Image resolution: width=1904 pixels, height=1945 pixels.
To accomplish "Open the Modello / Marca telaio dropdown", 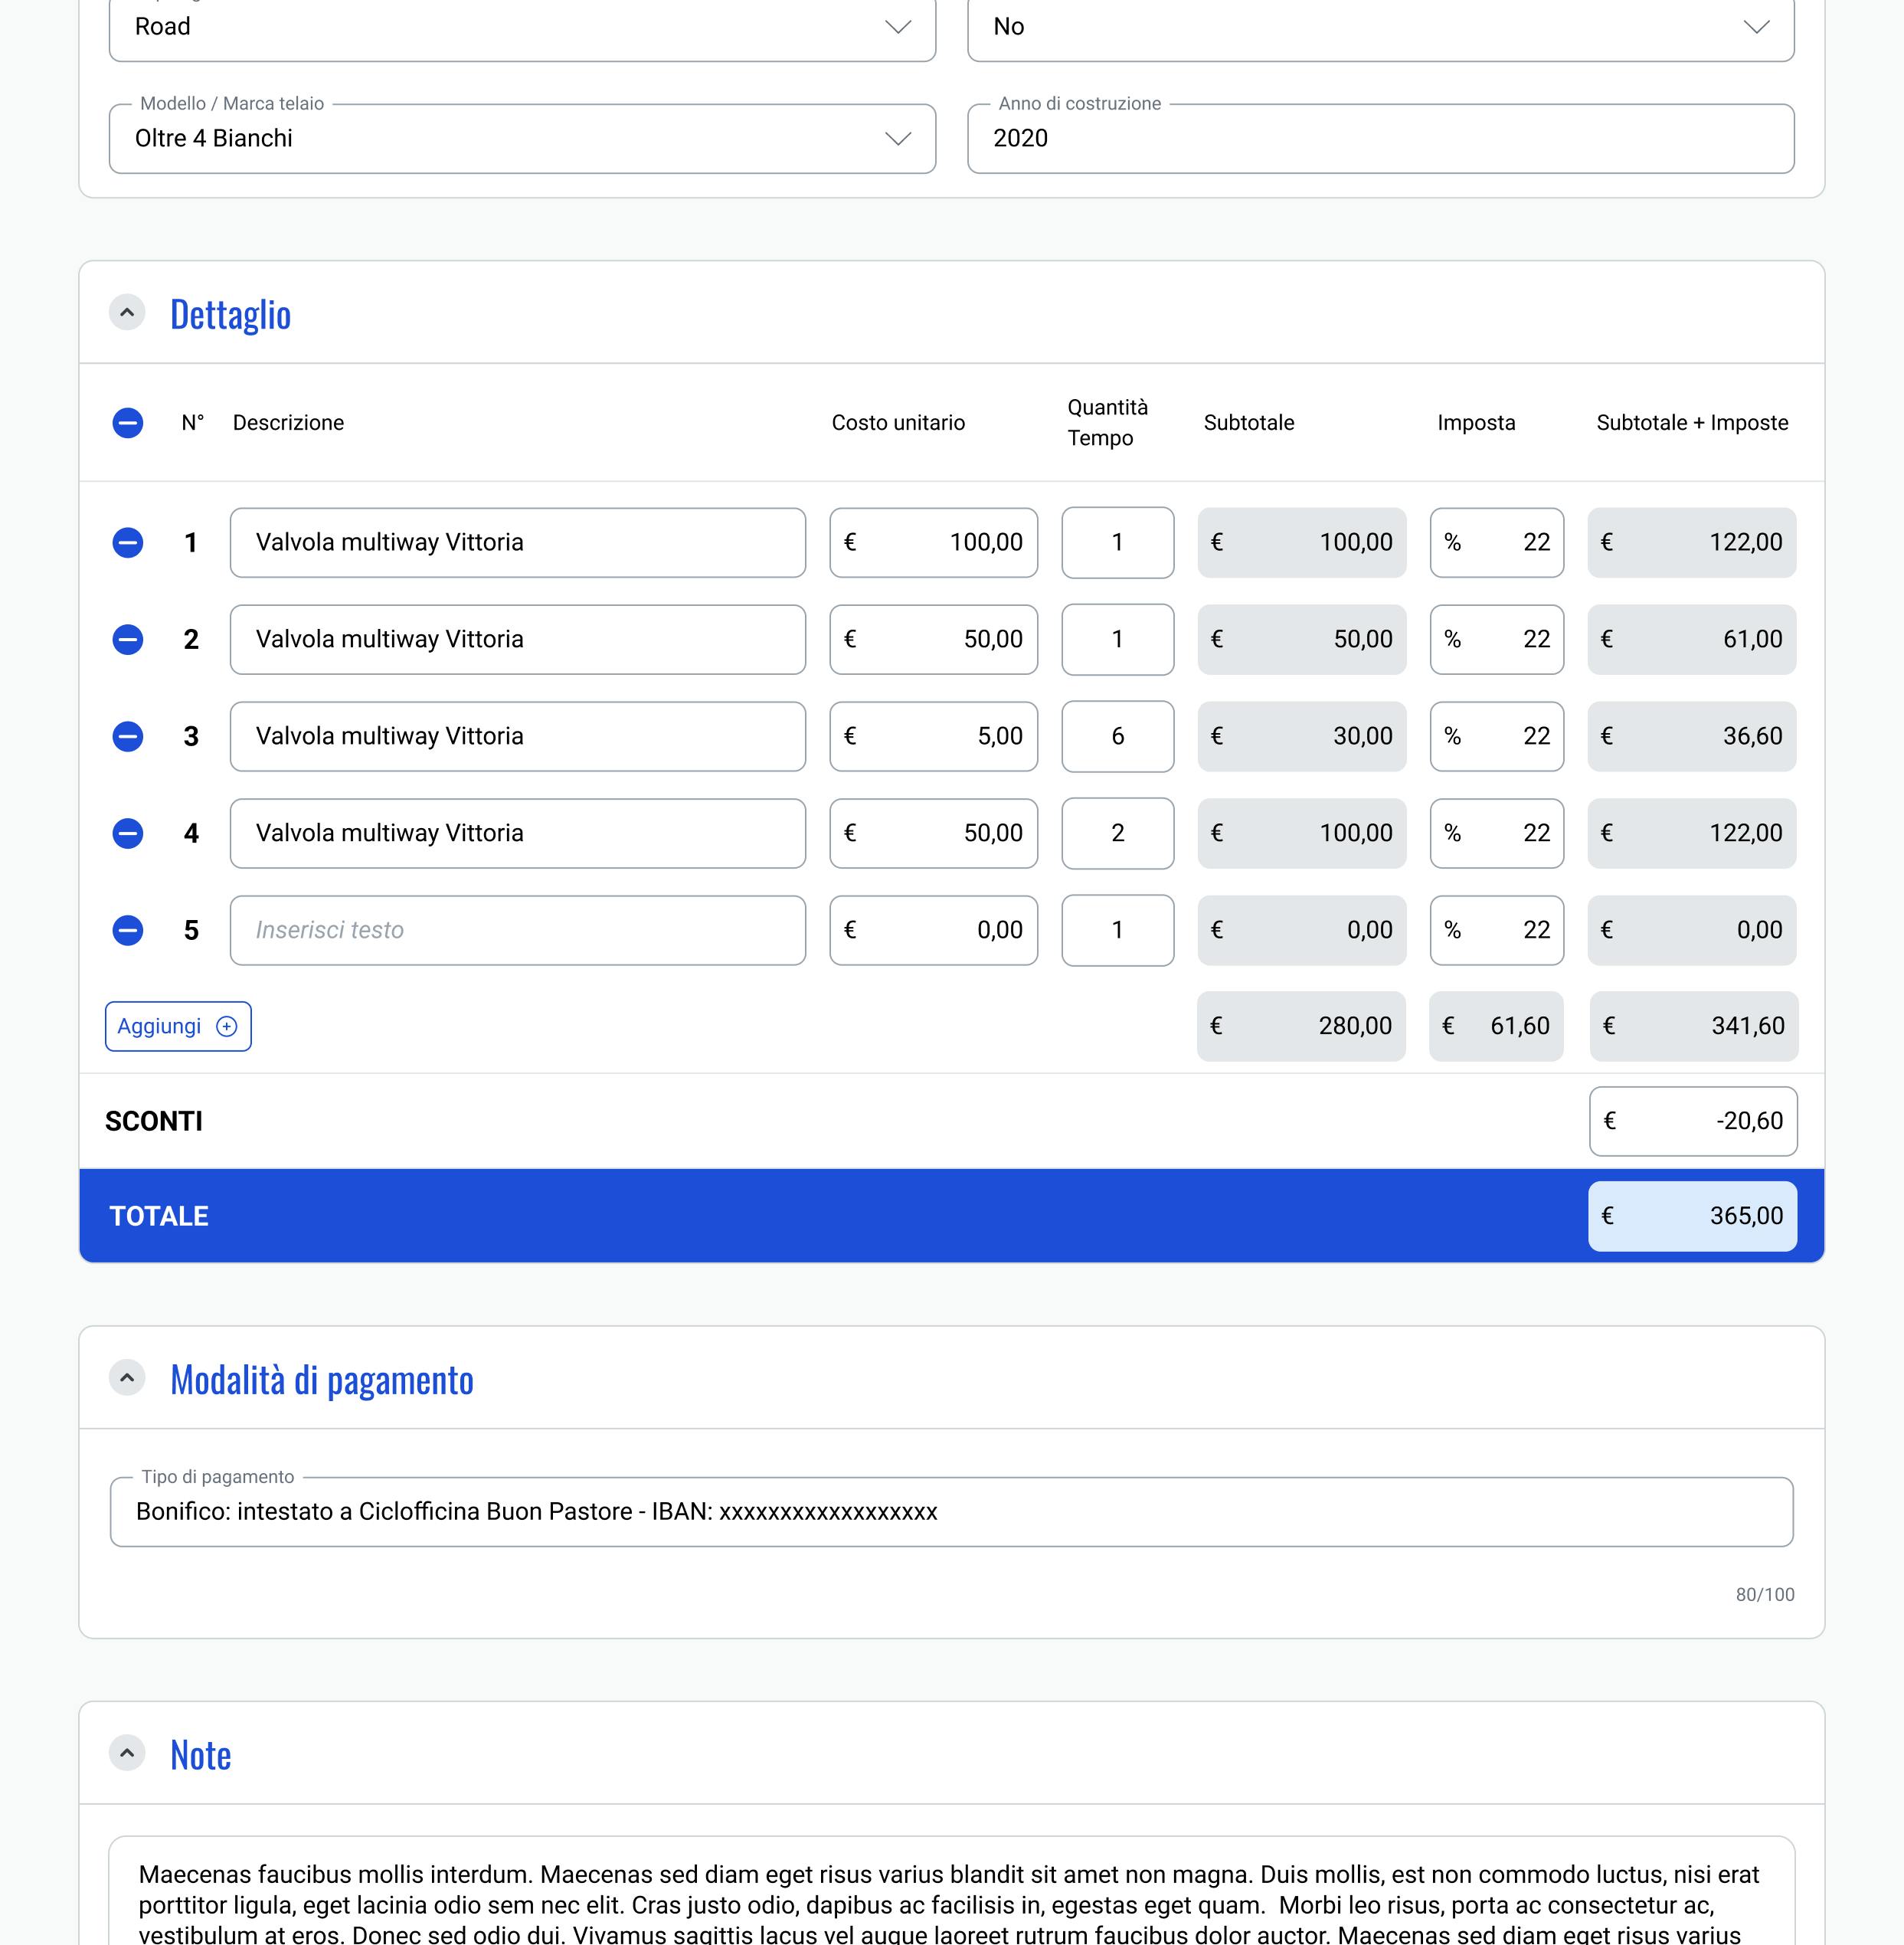I will 897,139.
